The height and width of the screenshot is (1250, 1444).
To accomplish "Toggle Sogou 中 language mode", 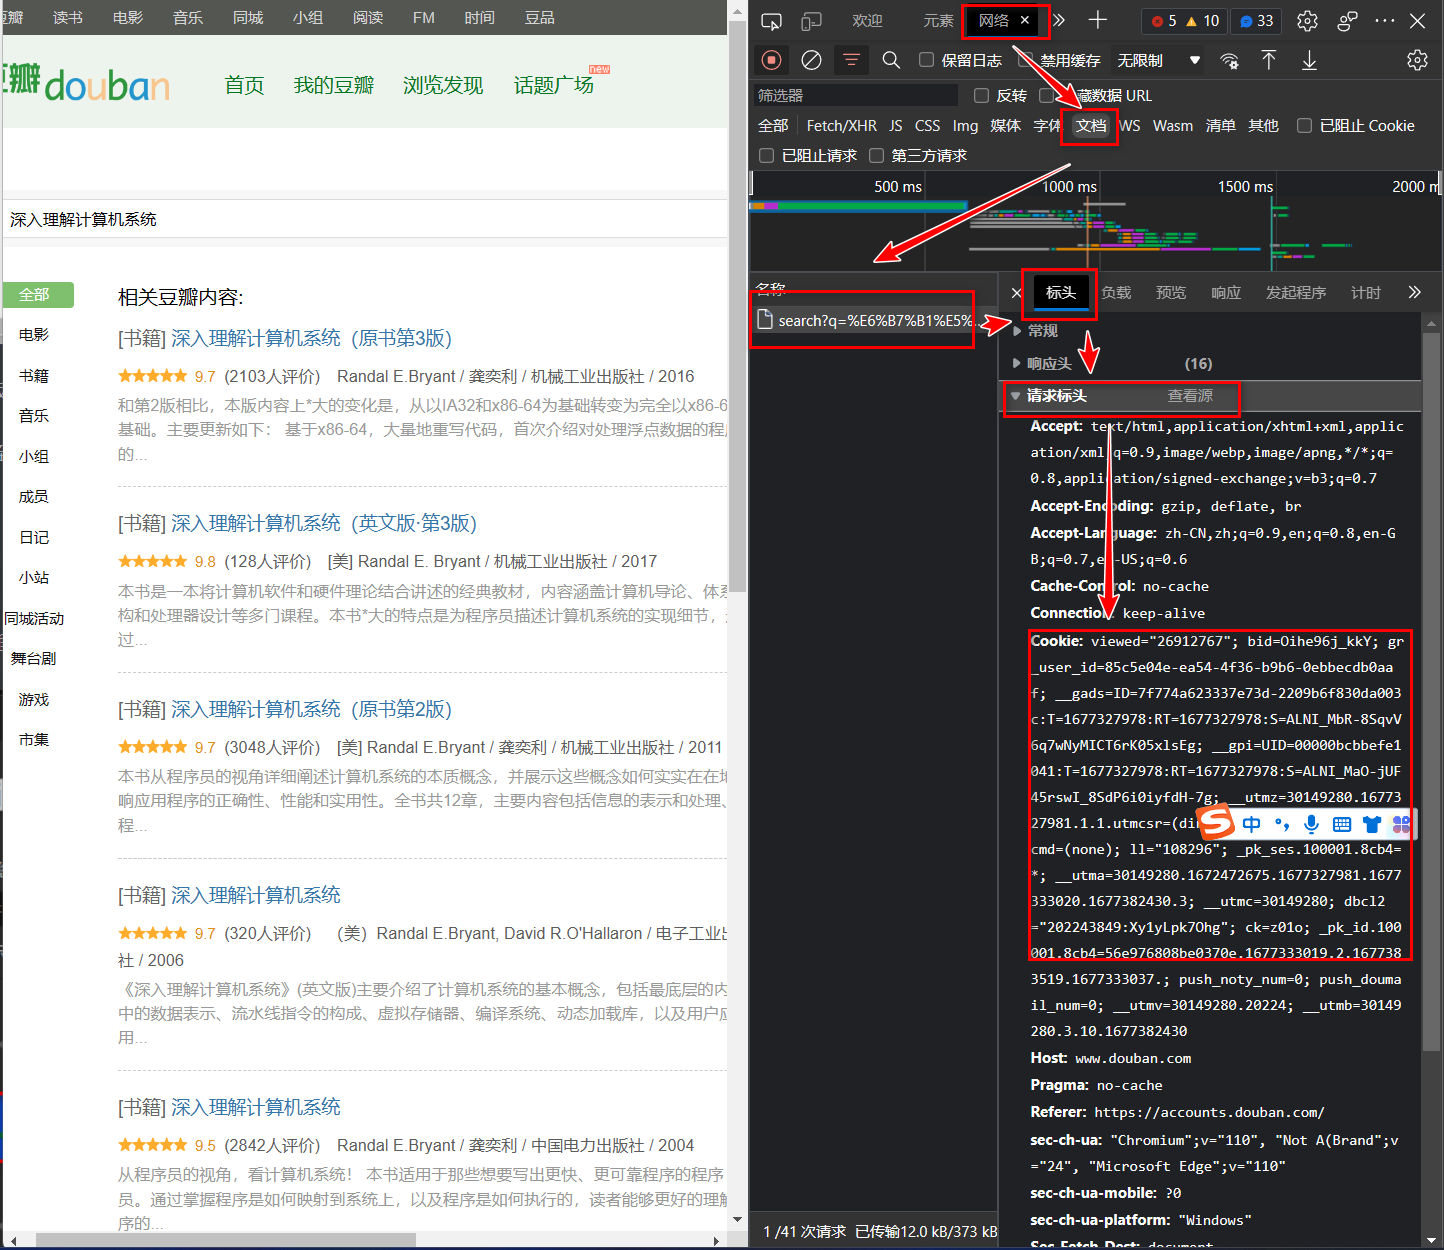I will (1252, 824).
